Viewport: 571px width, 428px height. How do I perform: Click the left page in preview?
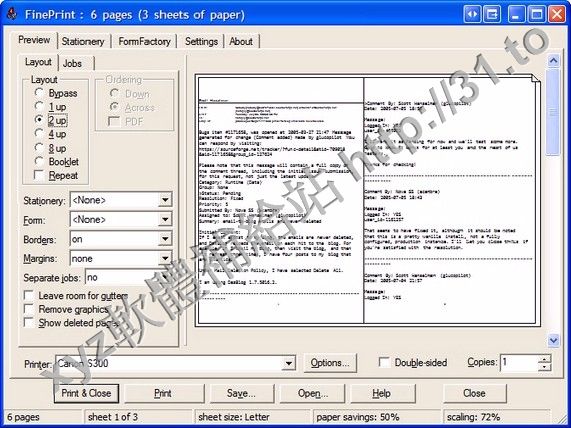(281, 200)
